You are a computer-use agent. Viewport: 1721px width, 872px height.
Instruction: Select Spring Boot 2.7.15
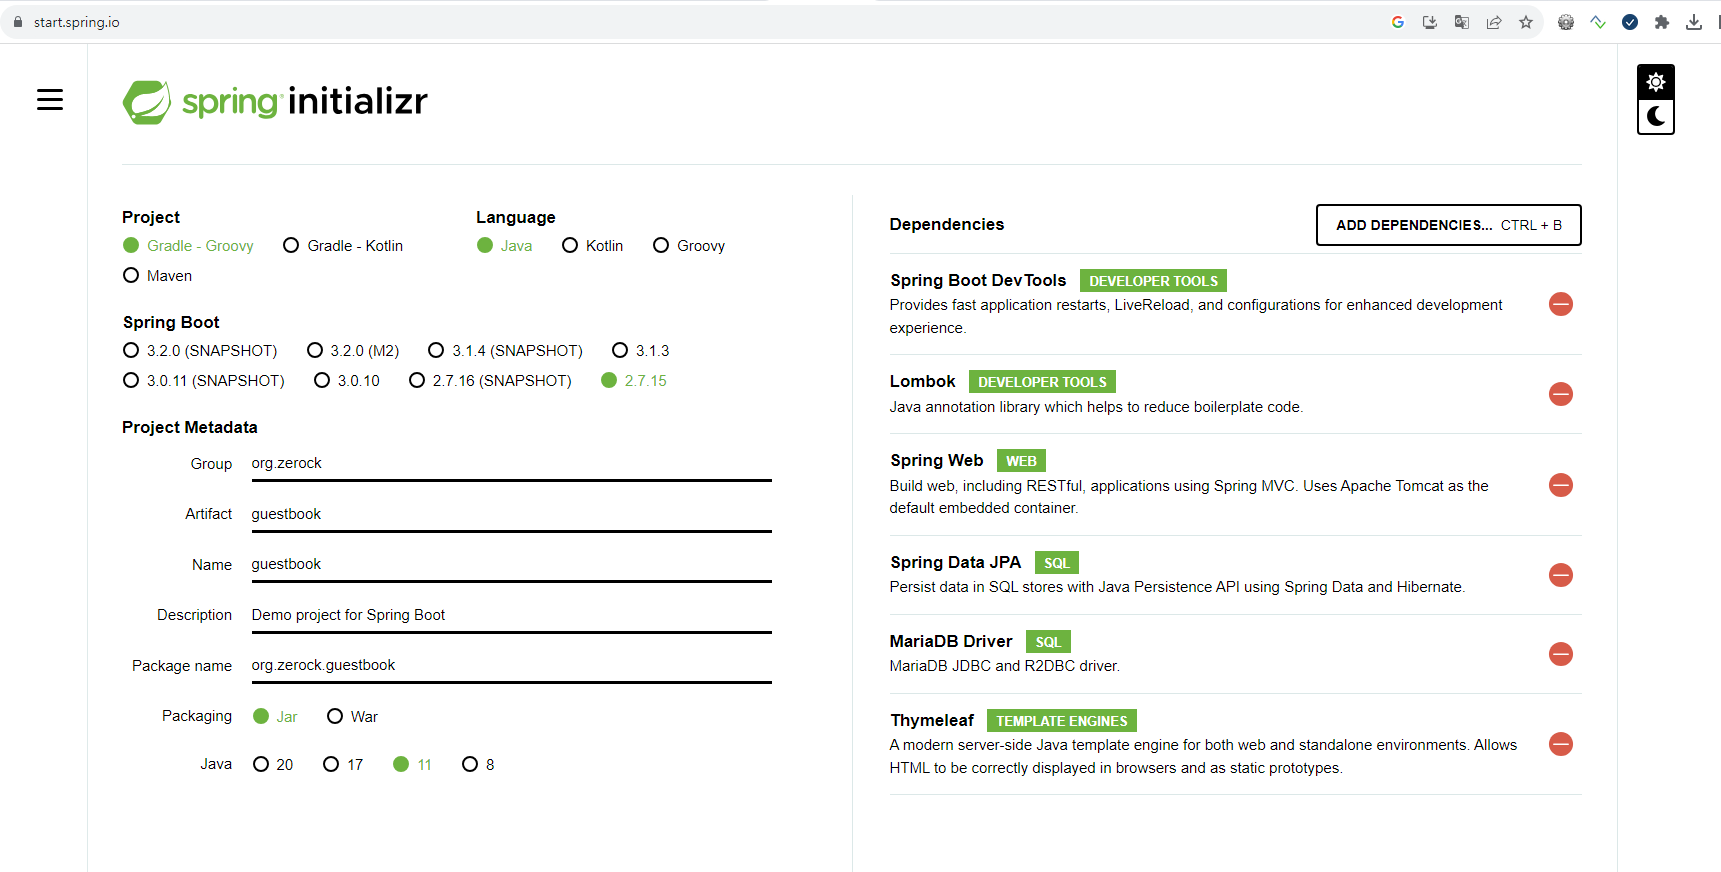click(x=634, y=381)
